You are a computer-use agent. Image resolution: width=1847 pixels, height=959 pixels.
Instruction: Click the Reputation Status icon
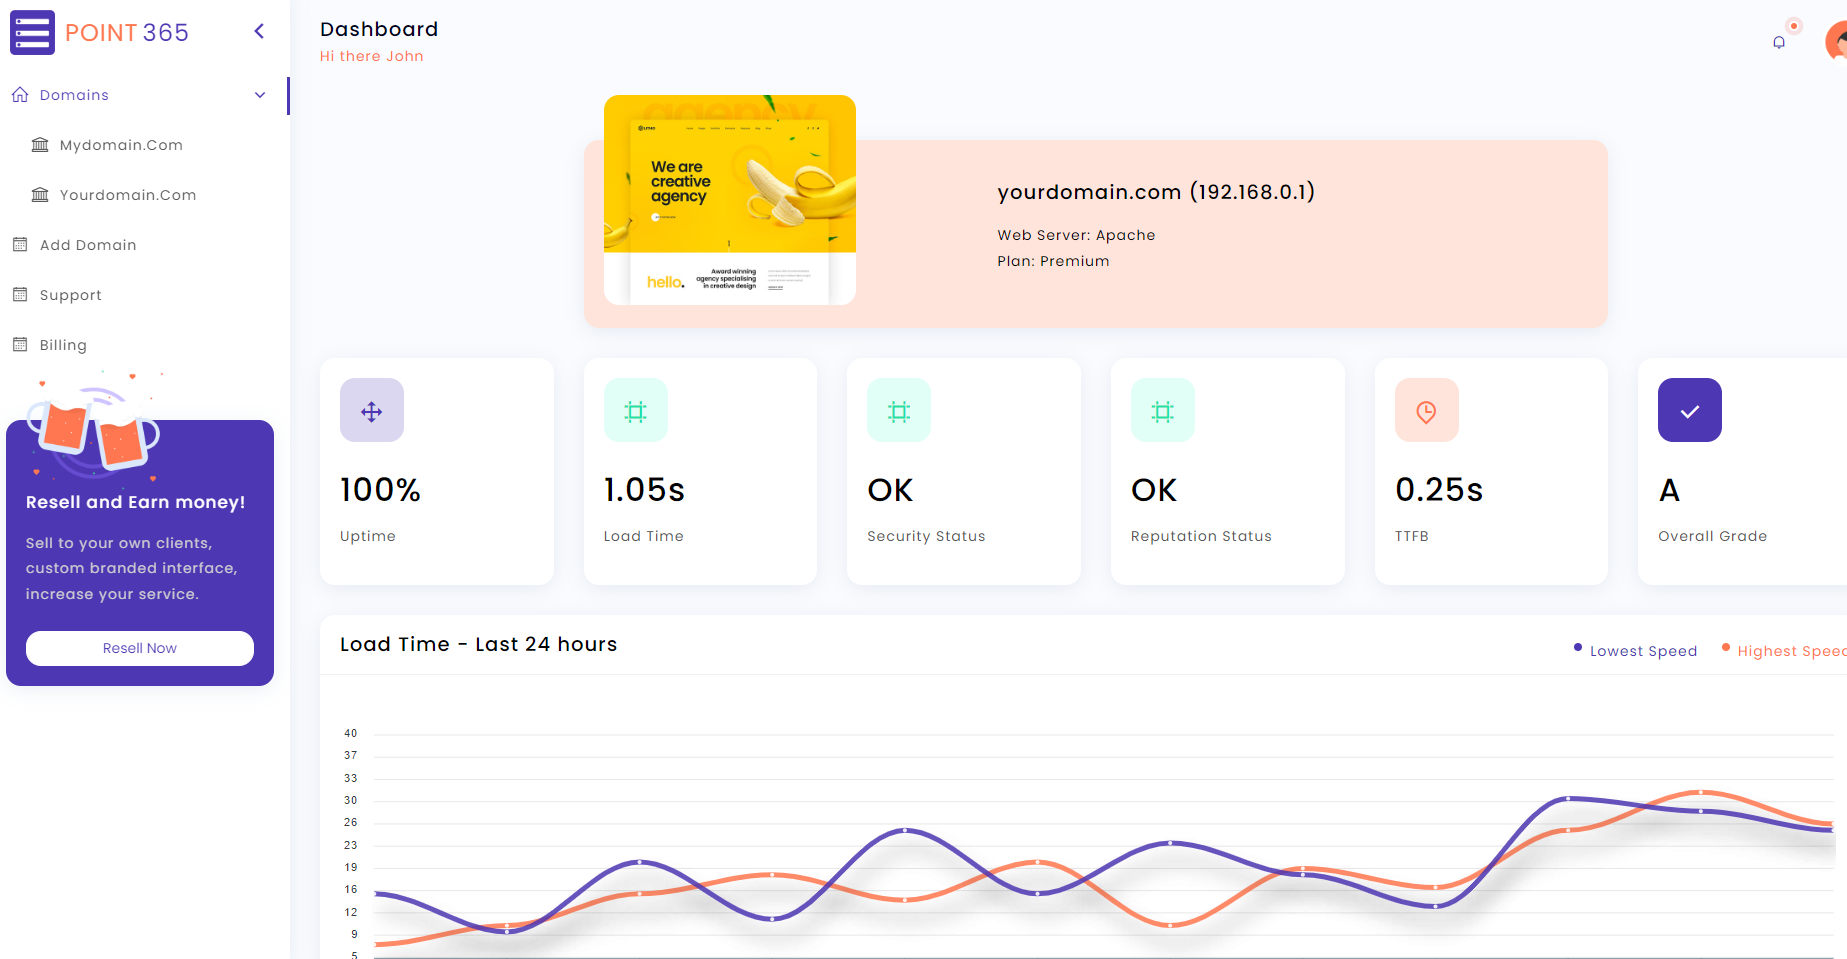[x=1162, y=410]
